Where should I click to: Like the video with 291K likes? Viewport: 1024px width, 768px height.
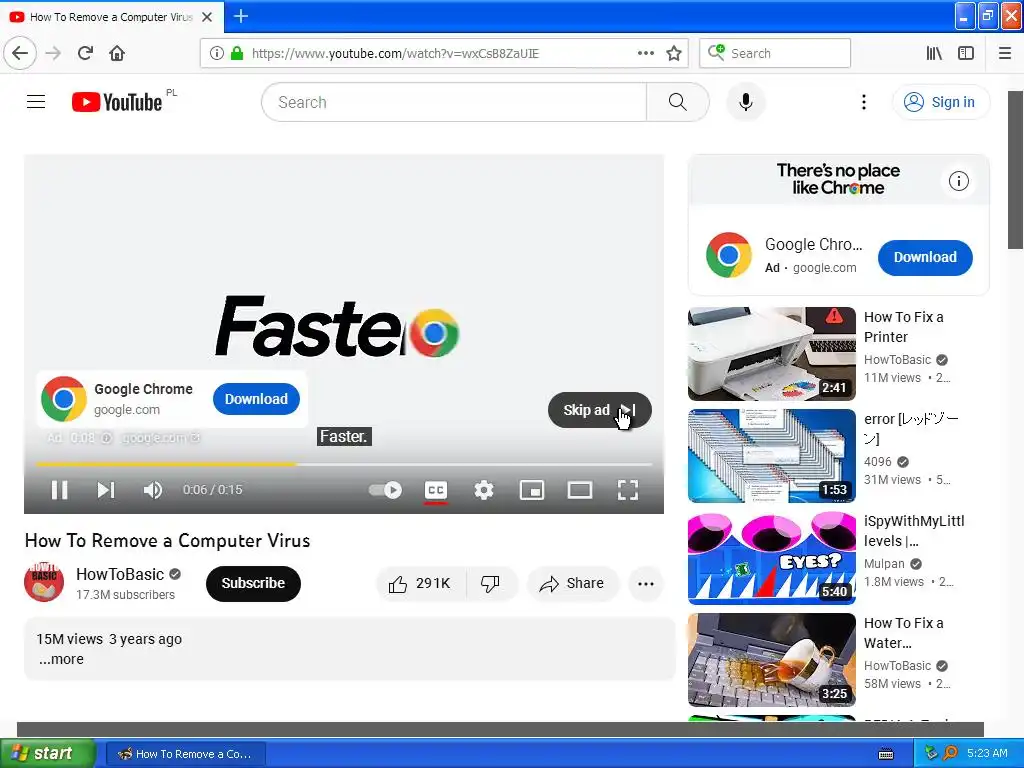tap(421, 583)
